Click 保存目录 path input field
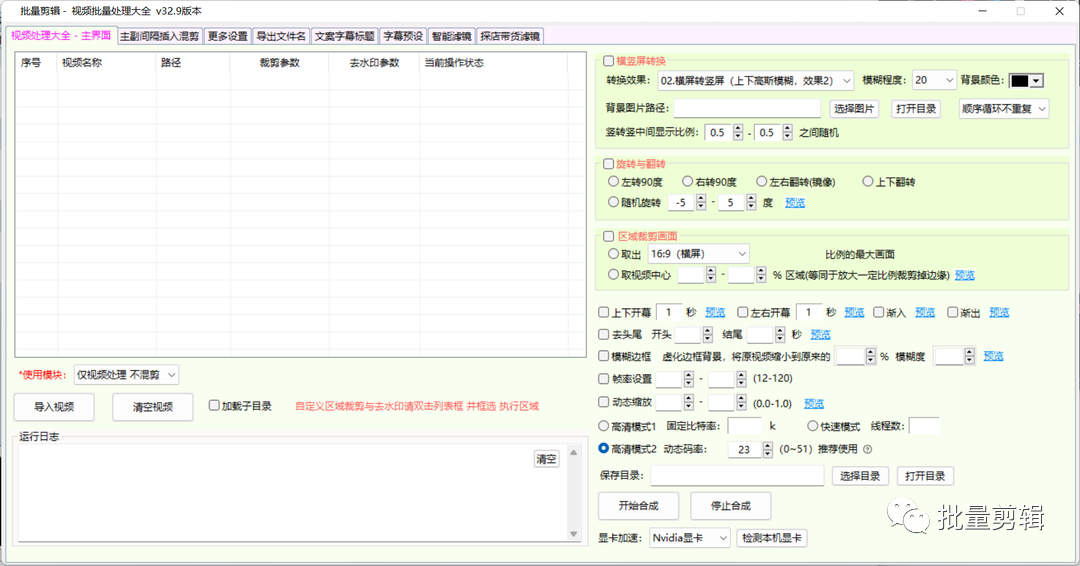This screenshot has height=566, width=1080. click(737, 475)
